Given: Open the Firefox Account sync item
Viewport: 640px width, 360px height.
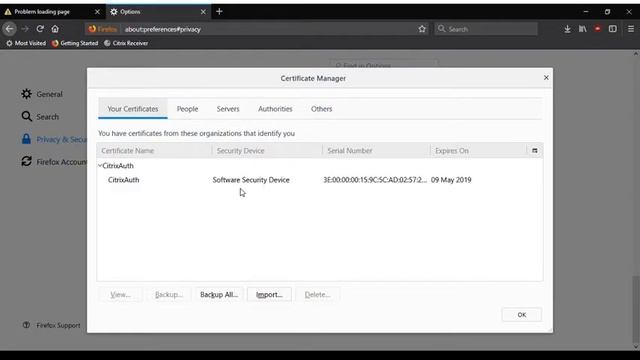Looking at the screenshot, I should pos(54,162).
